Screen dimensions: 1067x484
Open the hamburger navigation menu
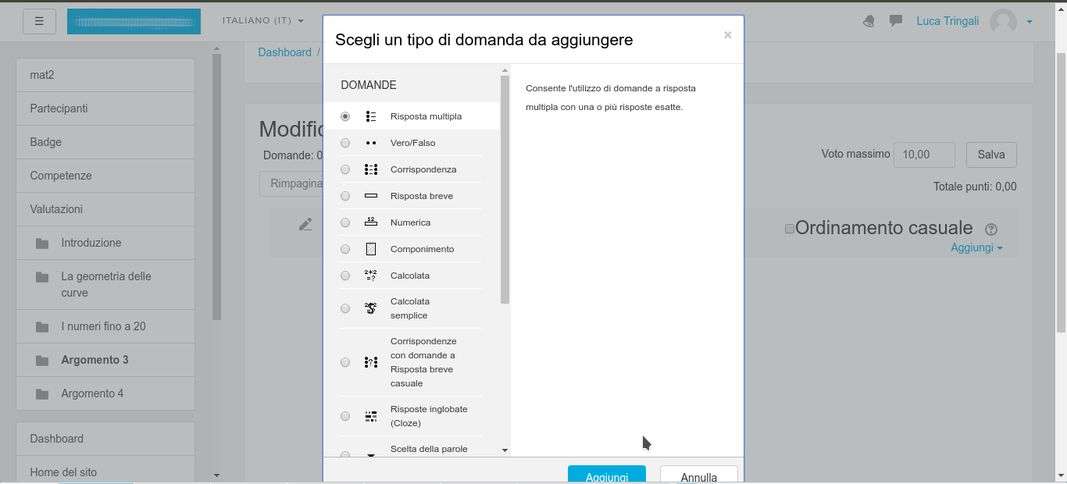coord(39,21)
